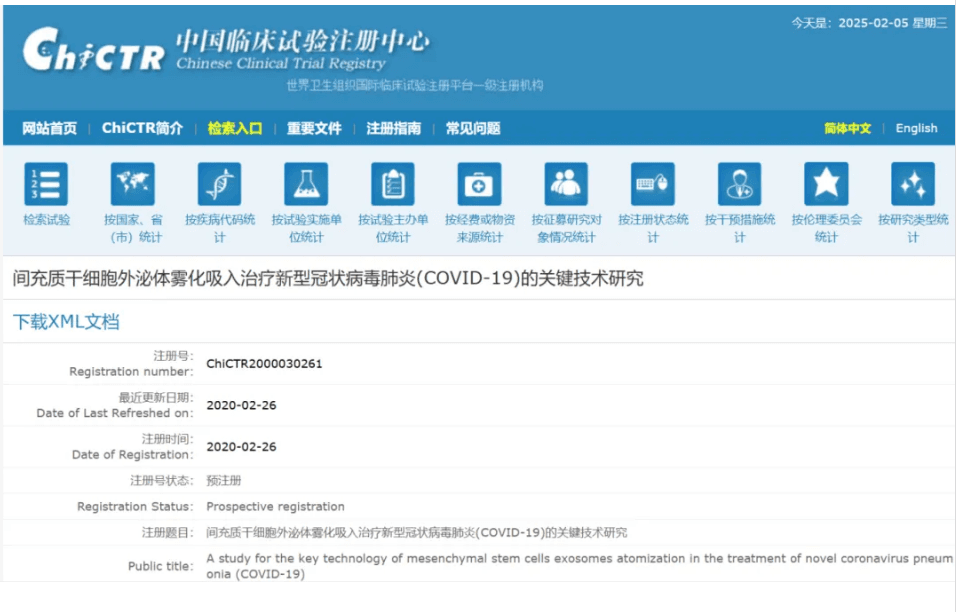Click the ChiCTR logo in header

[x=93, y=50]
